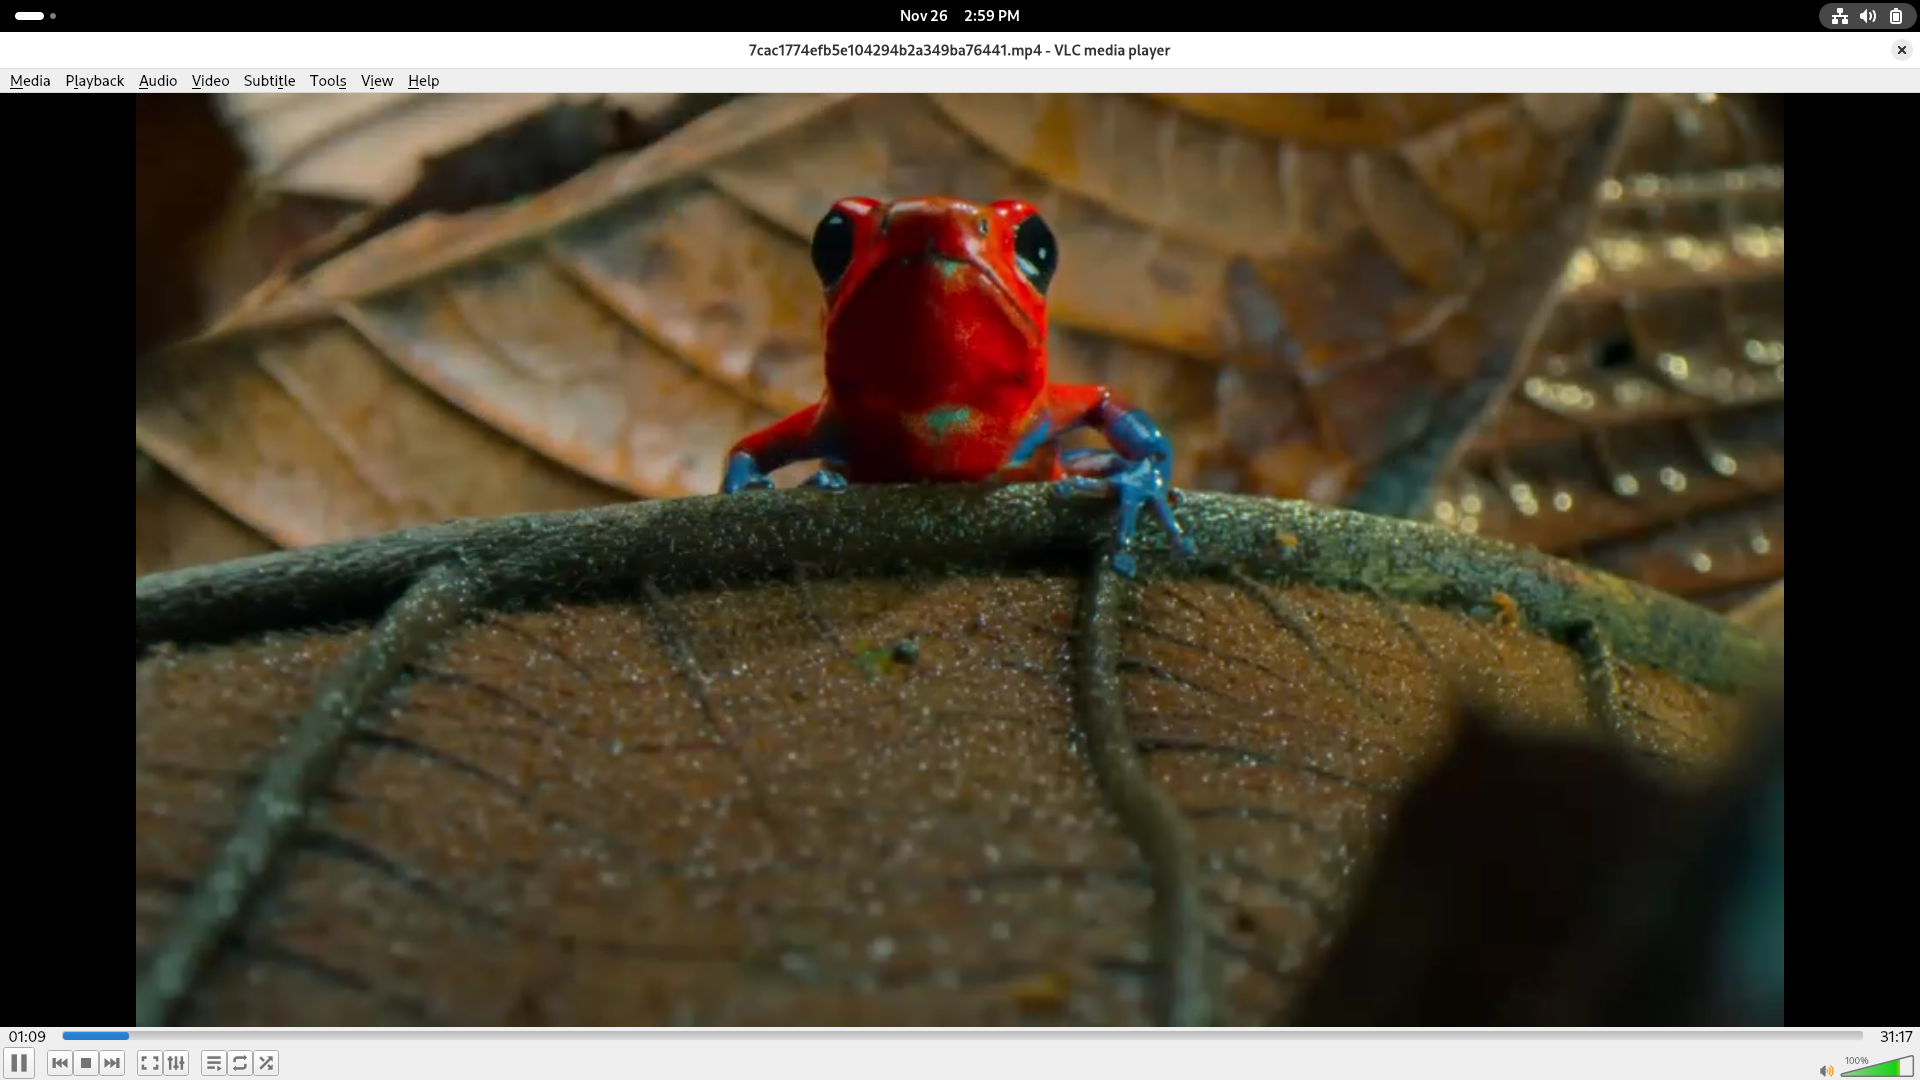Skip to previous media track
The width and height of the screenshot is (1920, 1080).
(60, 1063)
